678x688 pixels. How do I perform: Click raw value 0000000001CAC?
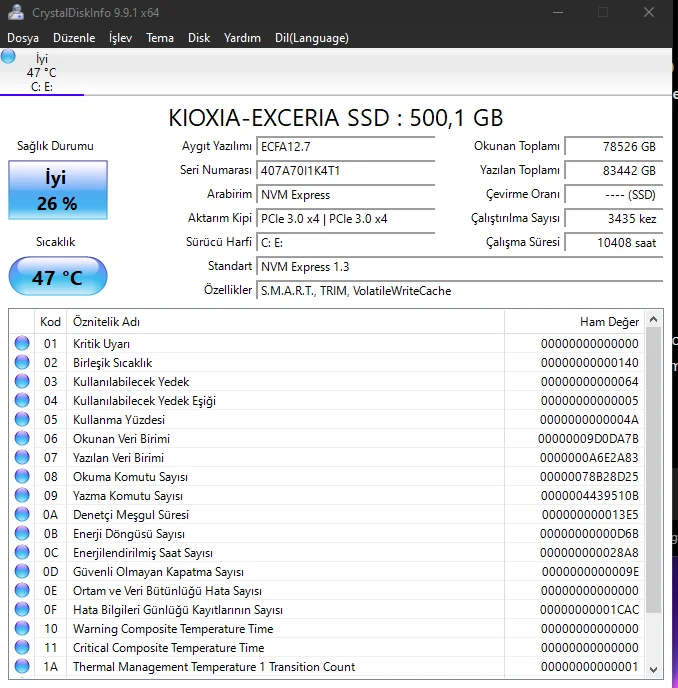tap(589, 609)
